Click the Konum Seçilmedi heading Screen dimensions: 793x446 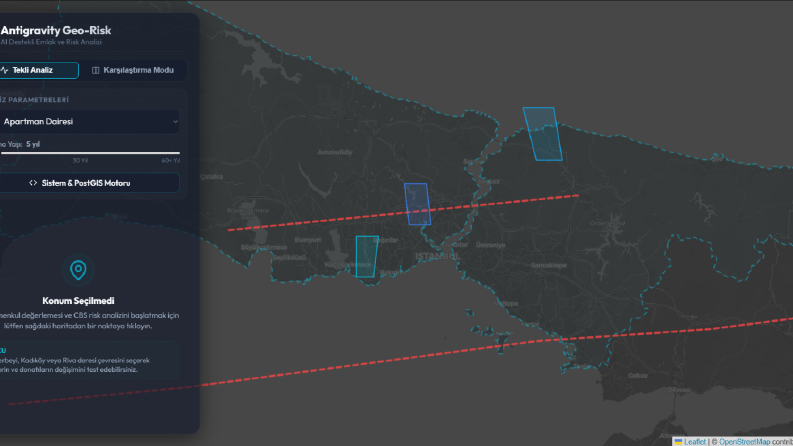coord(78,301)
